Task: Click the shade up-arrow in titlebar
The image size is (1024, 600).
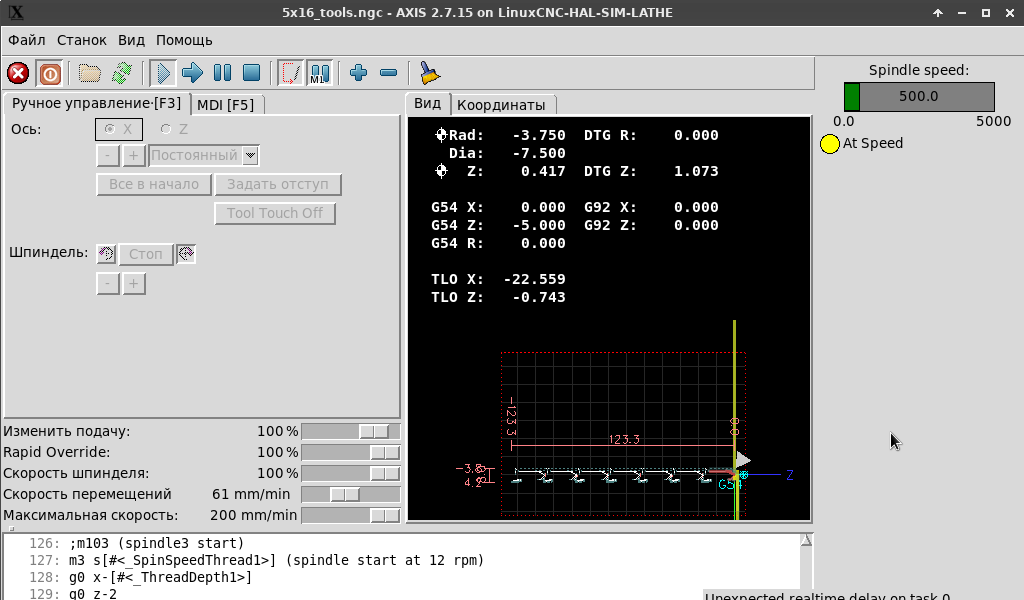Action: [938, 13]
